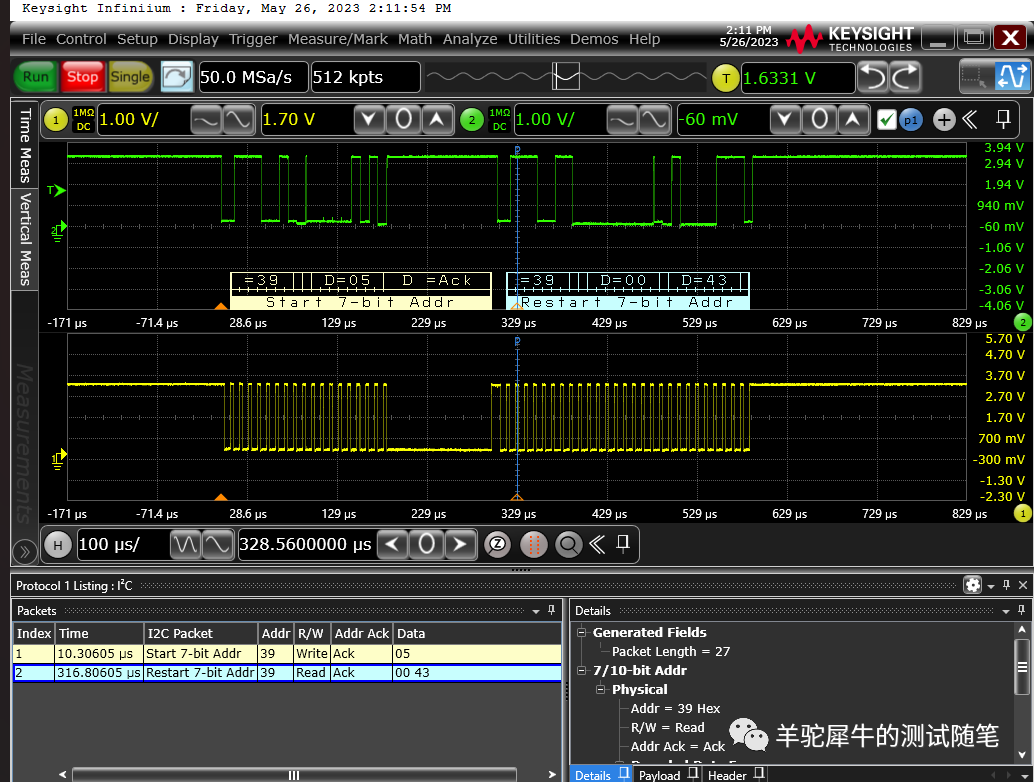Open the Trigger menu

tap(253, 39)
